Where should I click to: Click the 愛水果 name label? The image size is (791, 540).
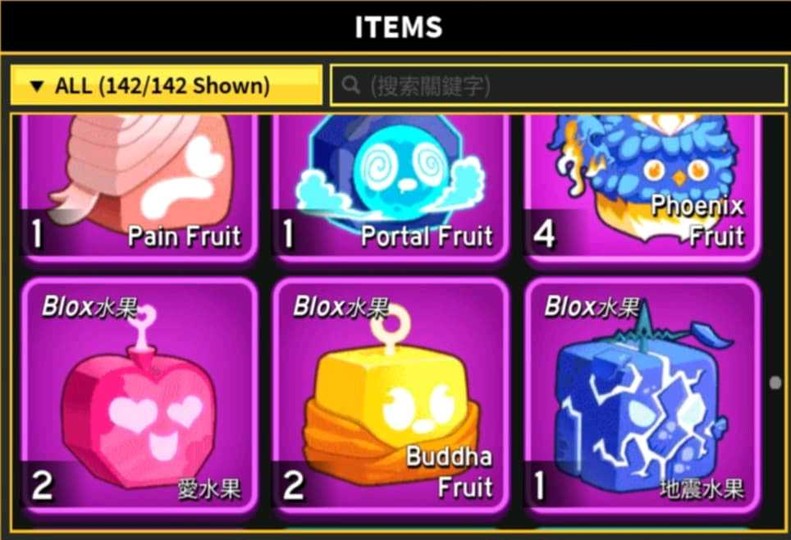209,490
